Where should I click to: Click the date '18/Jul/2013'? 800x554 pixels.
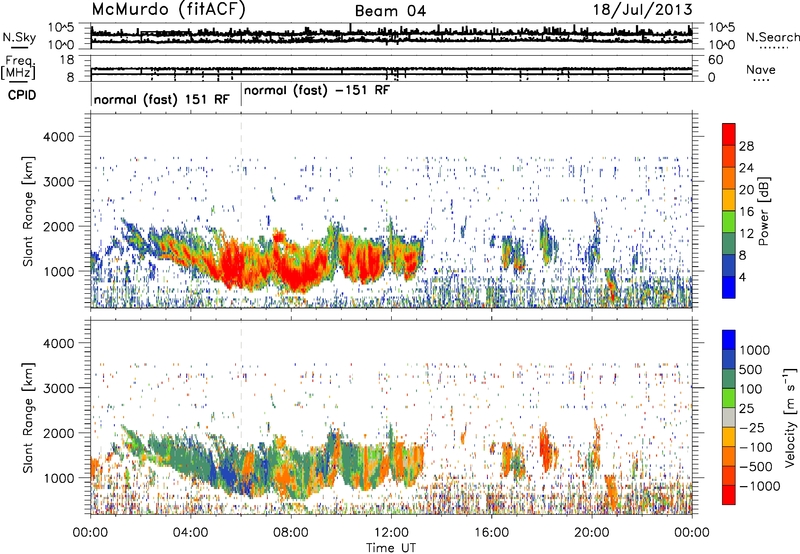642,10
